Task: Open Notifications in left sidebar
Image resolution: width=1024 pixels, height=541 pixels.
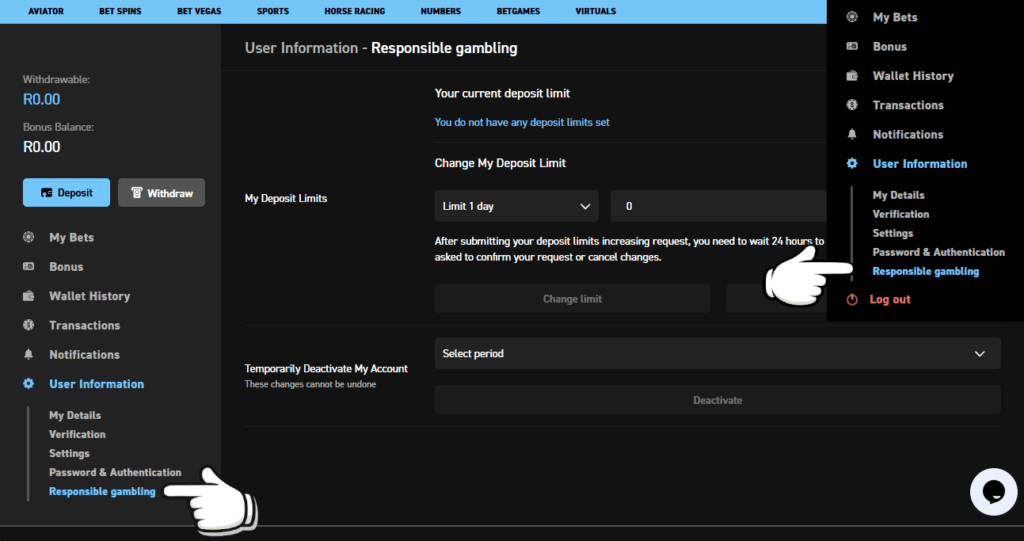Action: [x=84, y=355]
